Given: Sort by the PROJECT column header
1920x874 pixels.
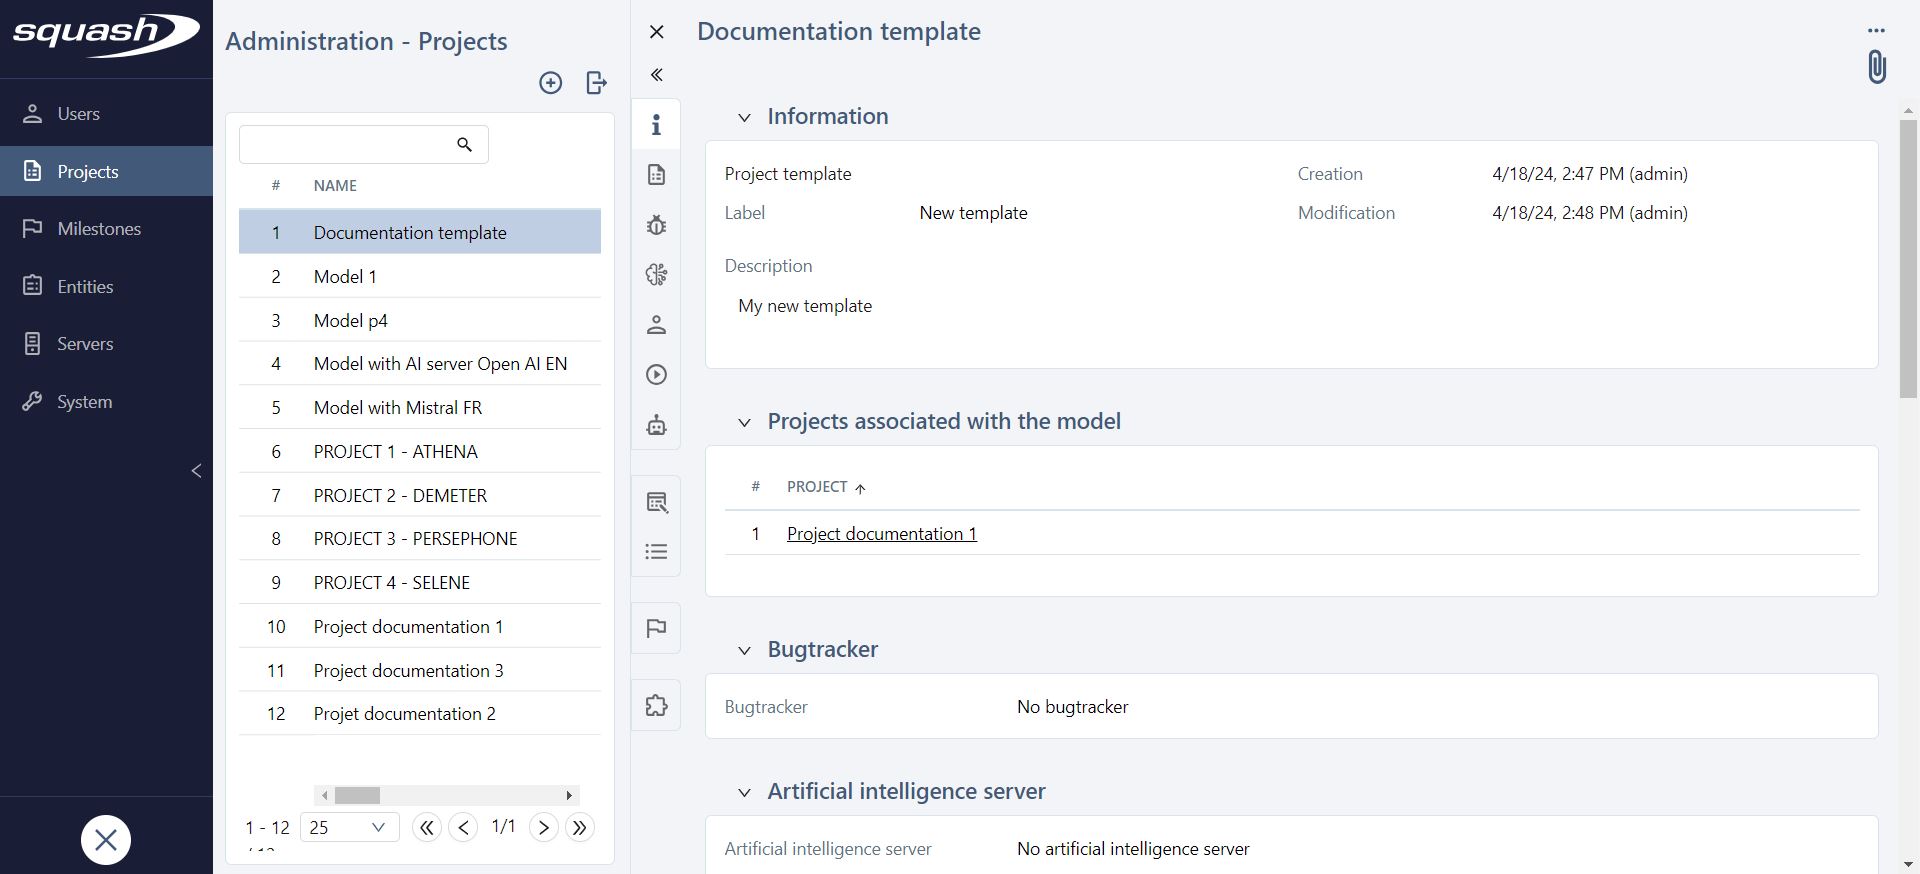Looking at the screenshot, I should pyautogui.click(x=817, y=487).
